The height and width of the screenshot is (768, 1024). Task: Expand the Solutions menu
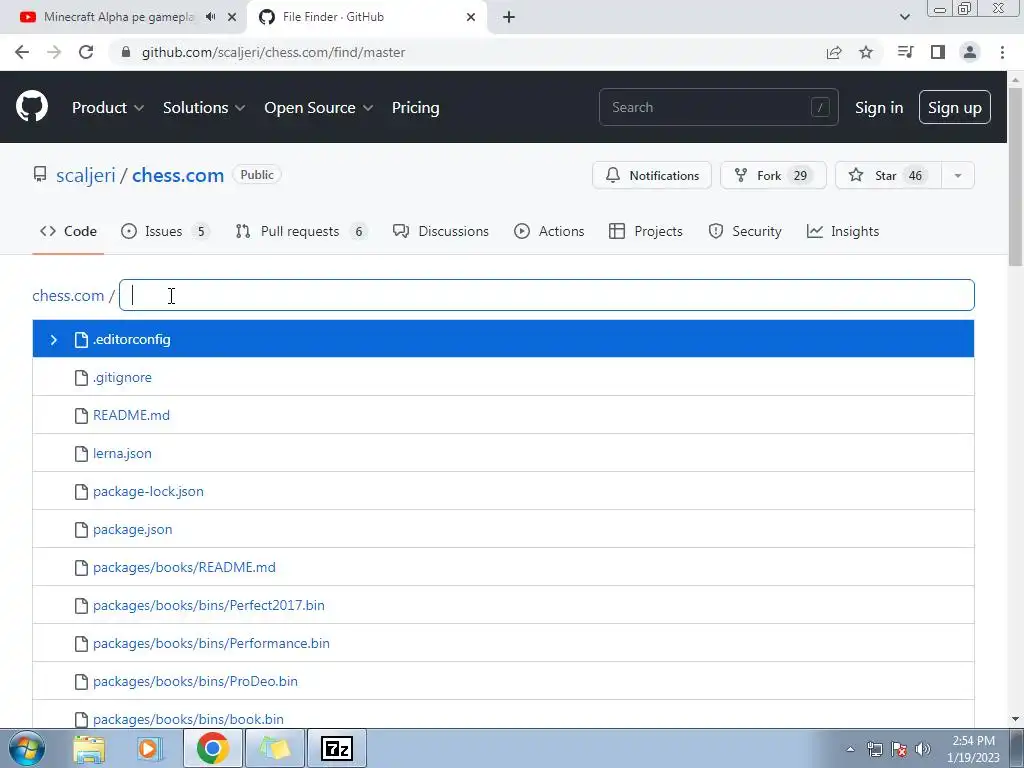(x=204, y=108)
